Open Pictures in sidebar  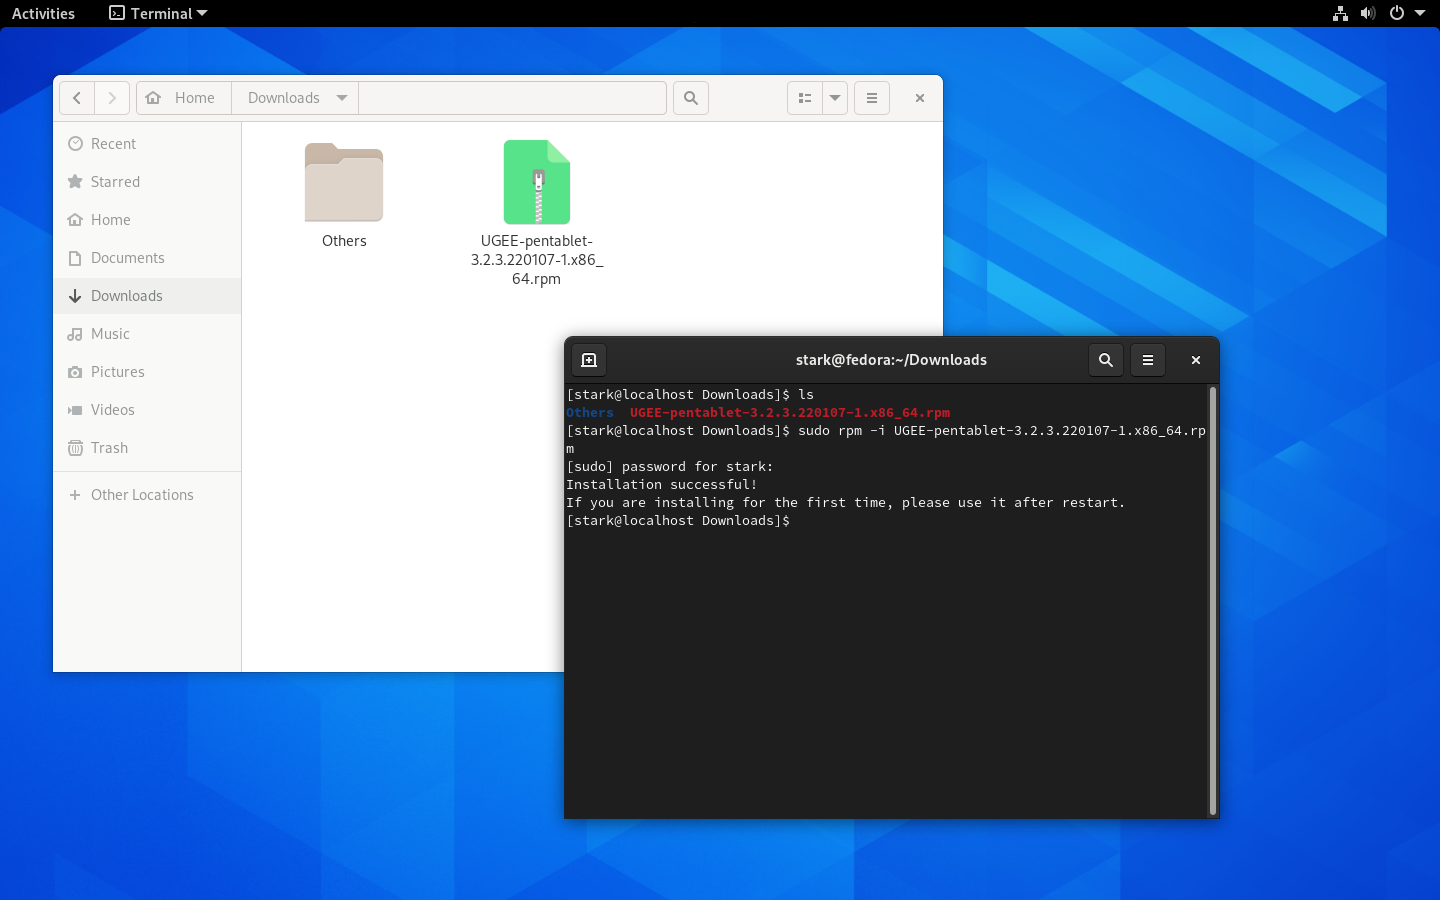pos(147,372)
